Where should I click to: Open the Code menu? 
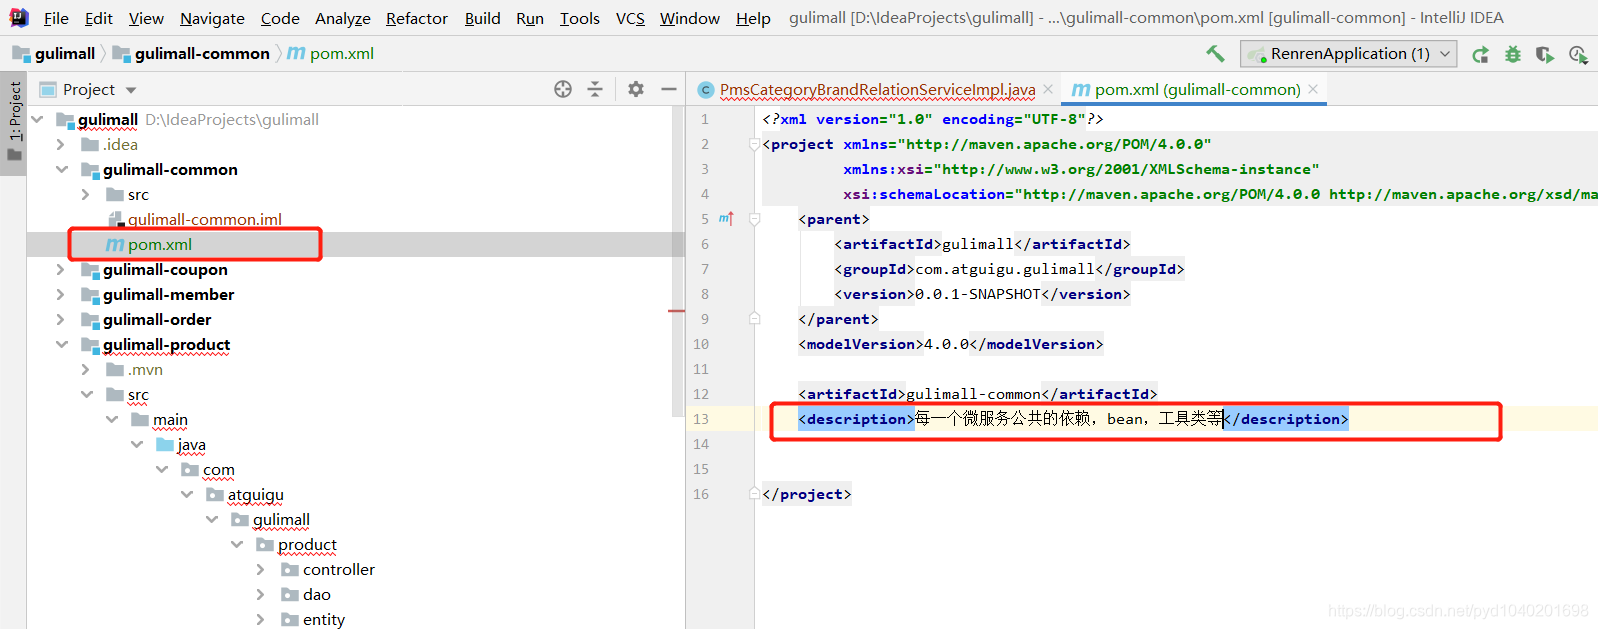[280, 18]
